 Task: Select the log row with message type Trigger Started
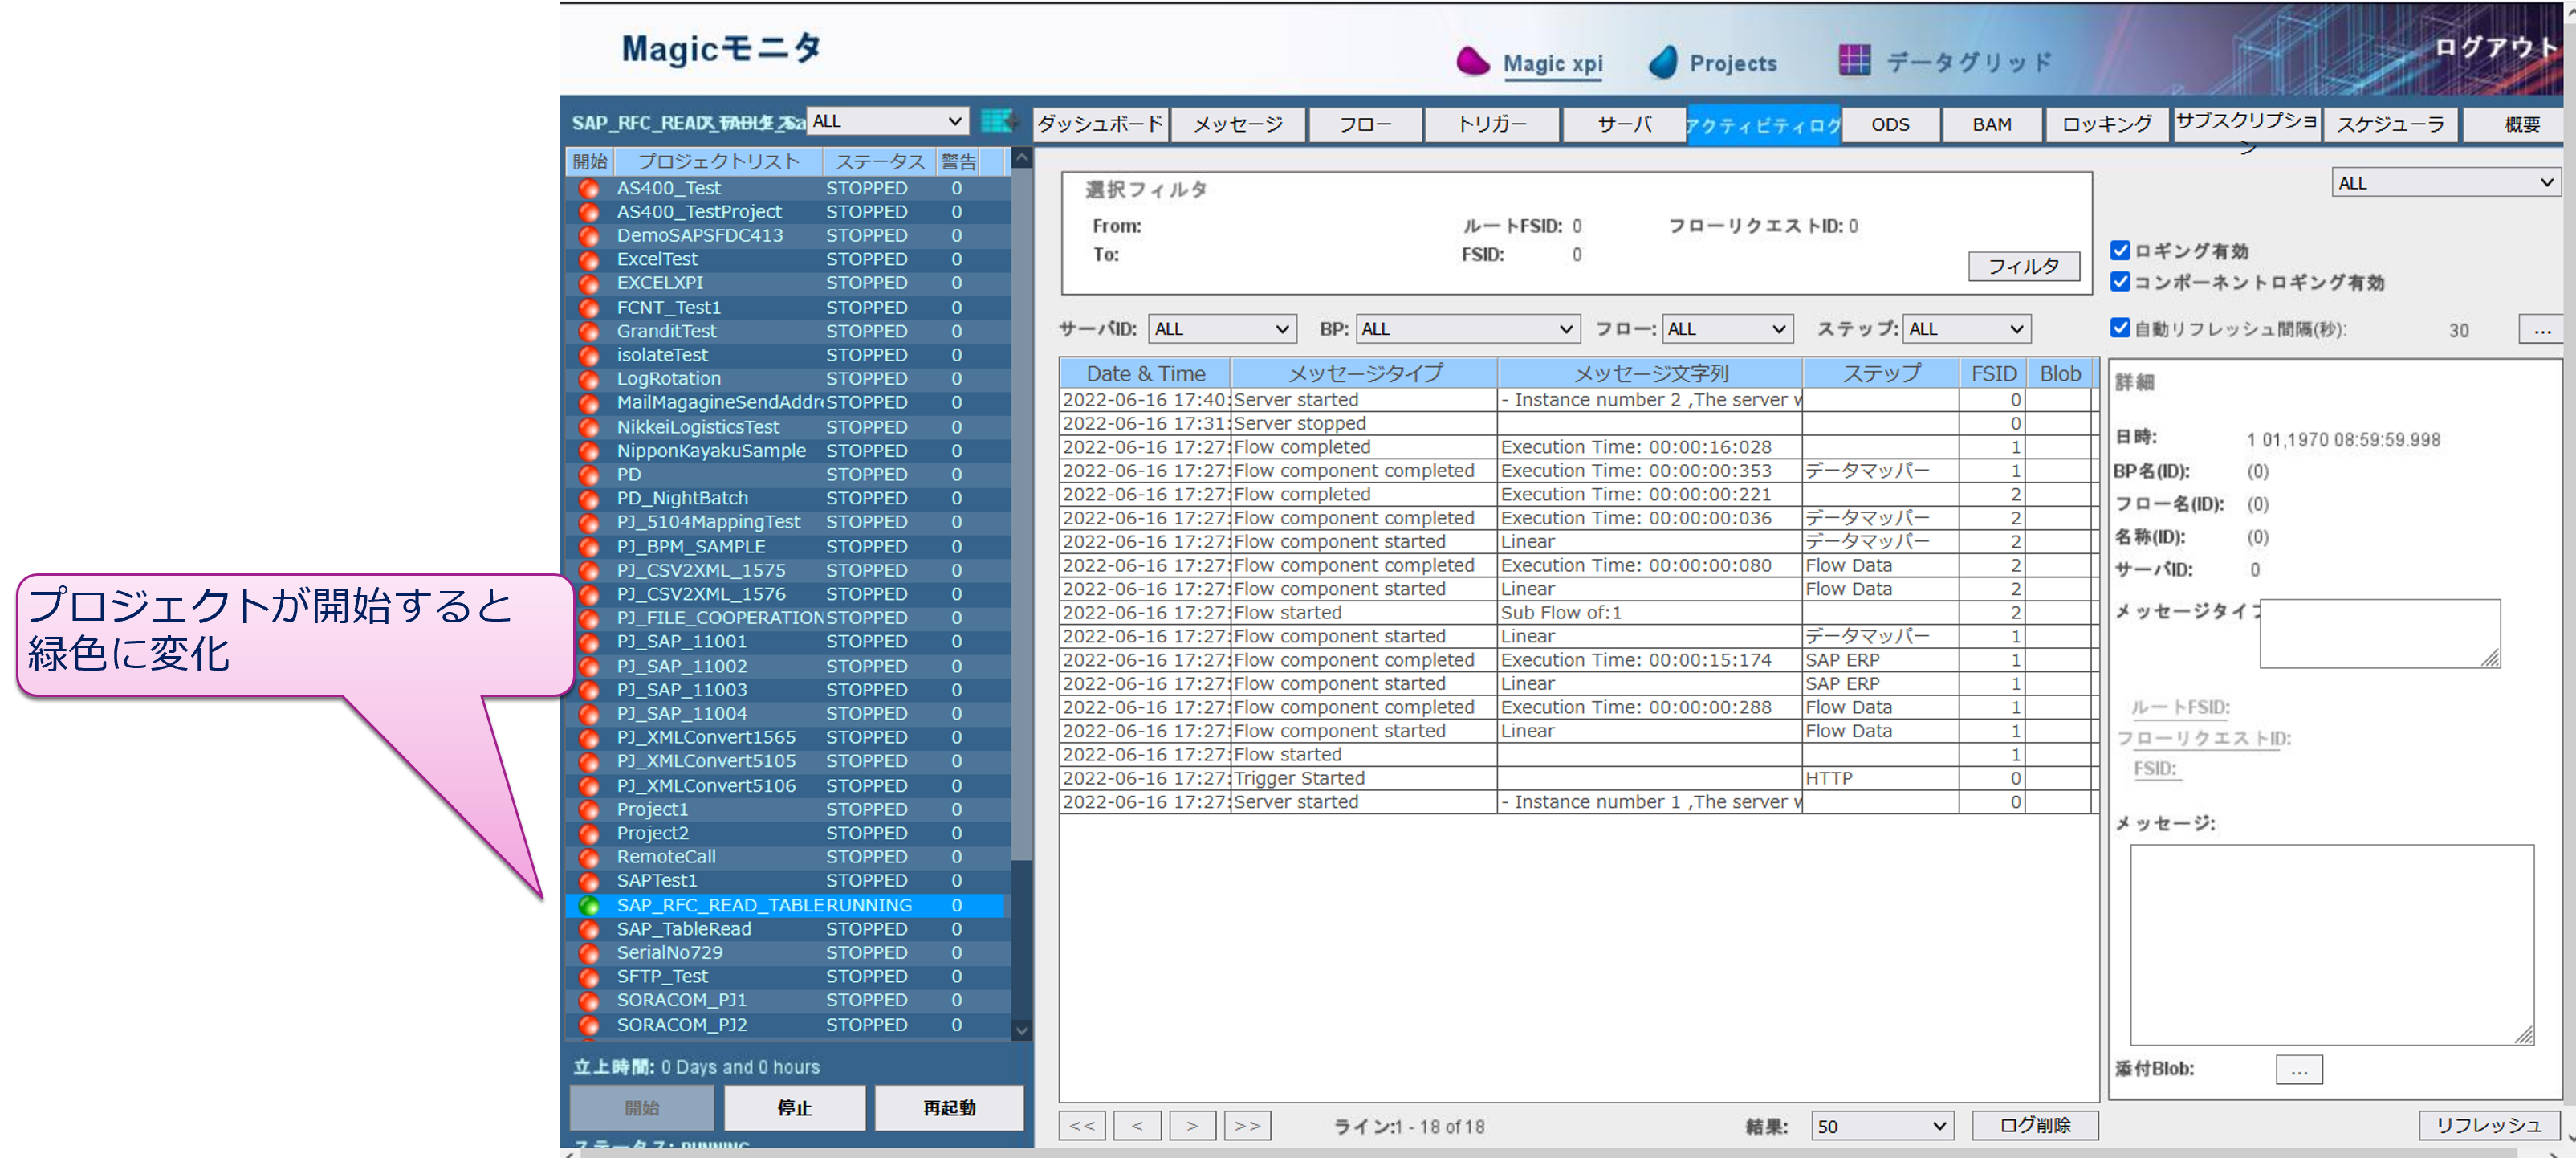tap(1575, 778)
